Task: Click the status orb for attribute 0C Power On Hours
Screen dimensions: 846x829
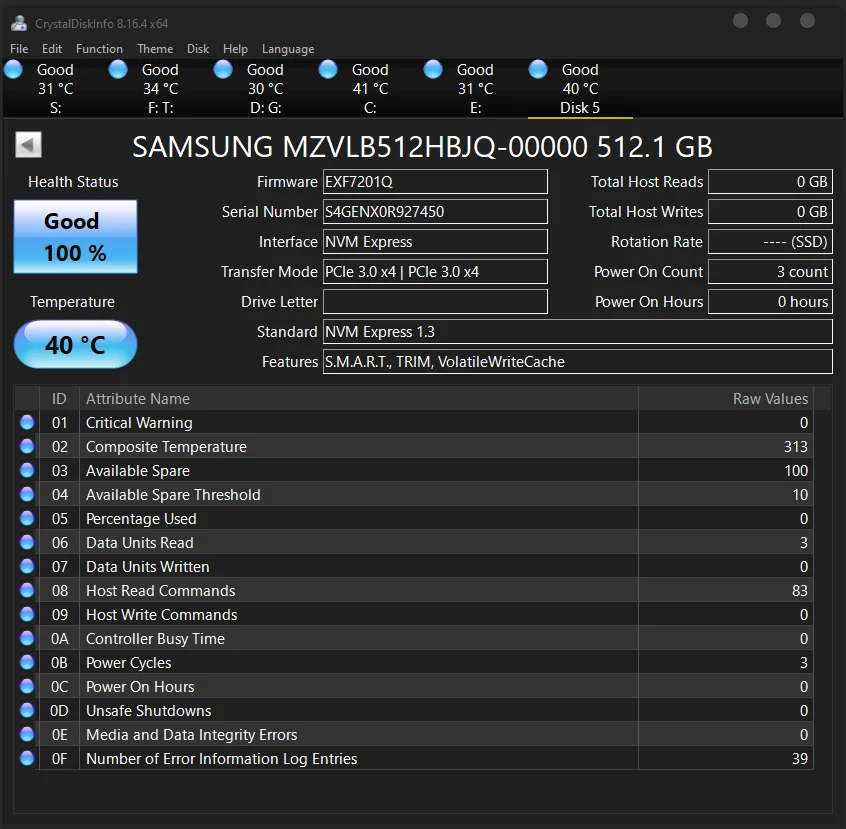Action: tap(27, 687)
